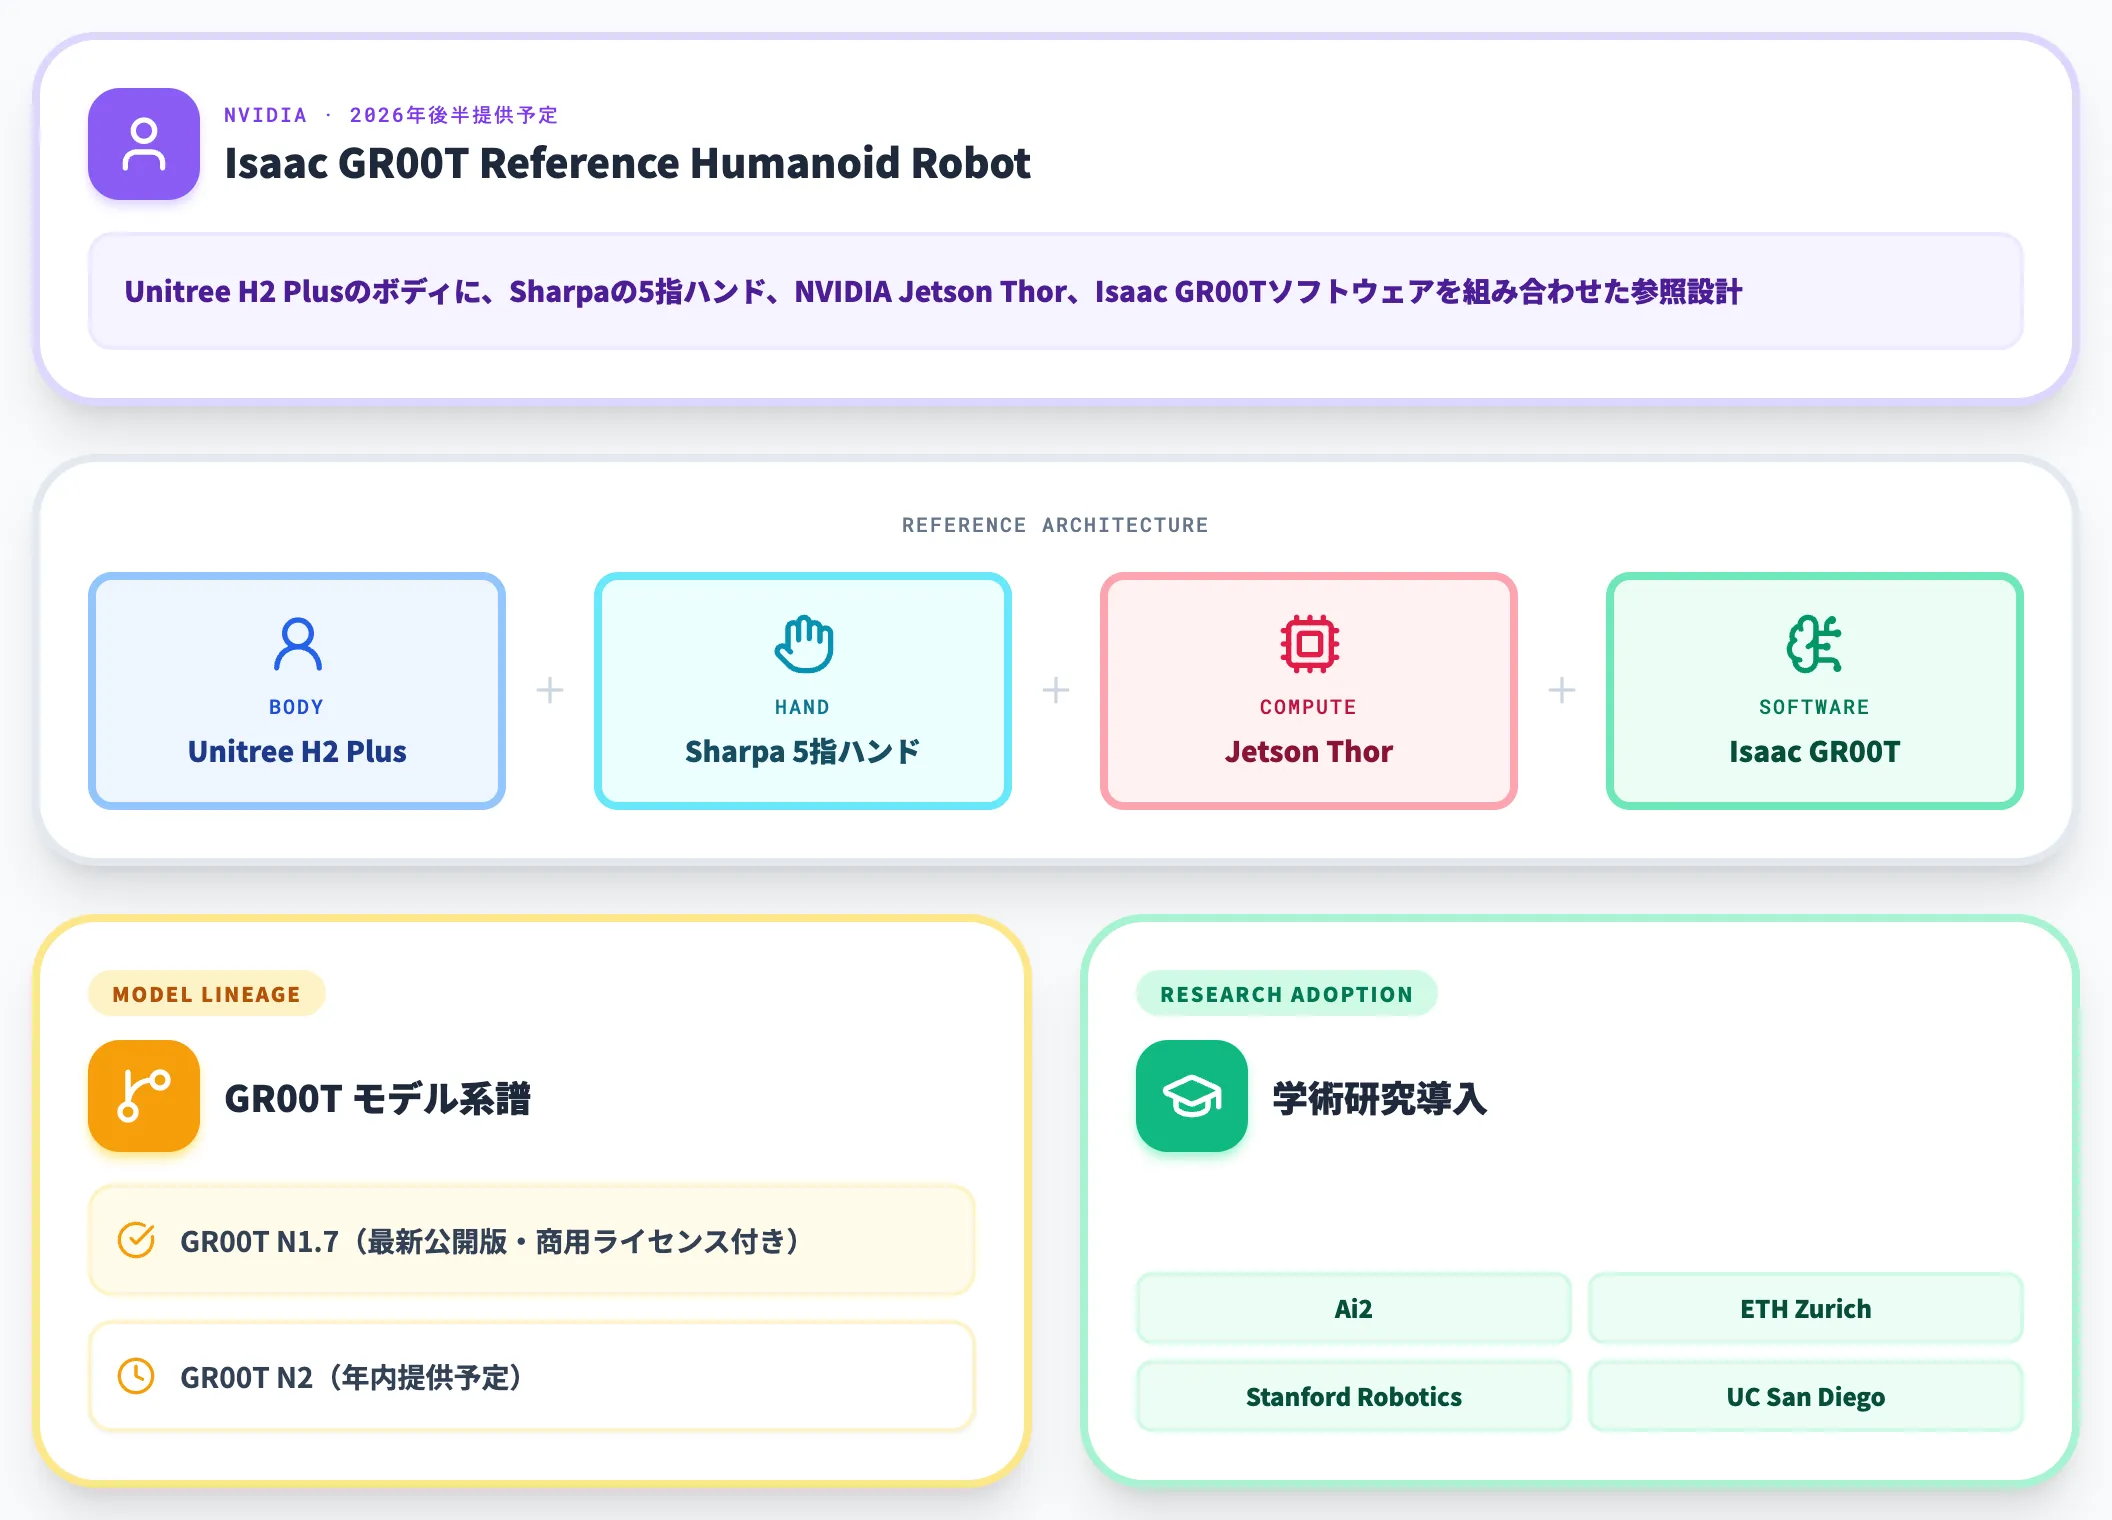2112x1520 pixels.
Task: Click the check-circle icon next to GR00T N1.7
Action: [136, 1240]
